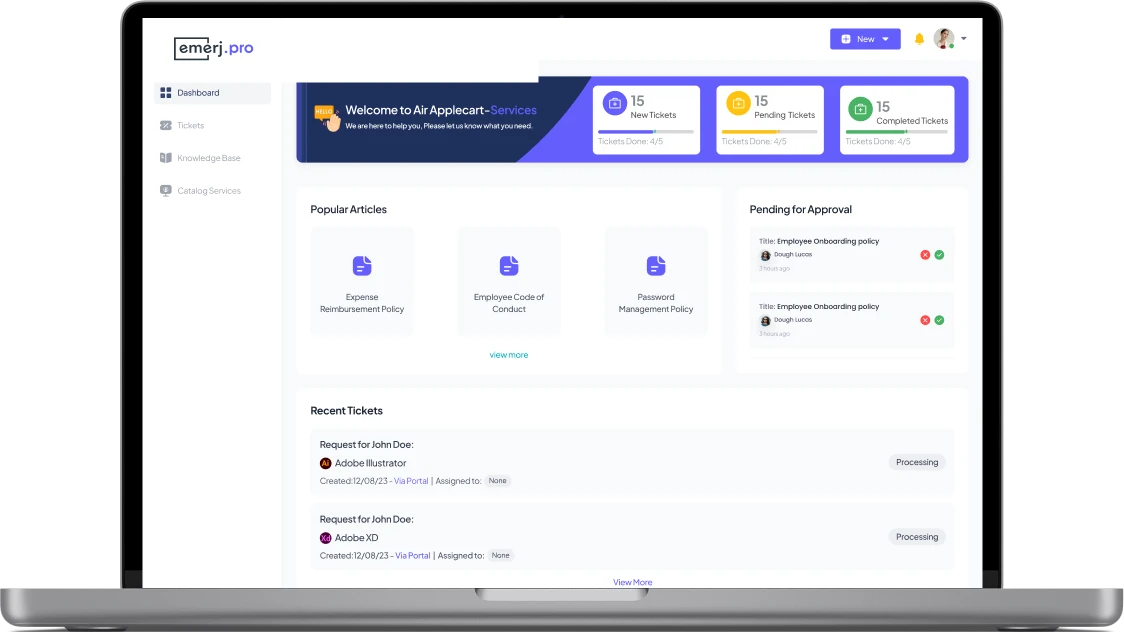Expand the New button dropdown arrow
Screen dimensions: 1124x633
click(886, 38)
